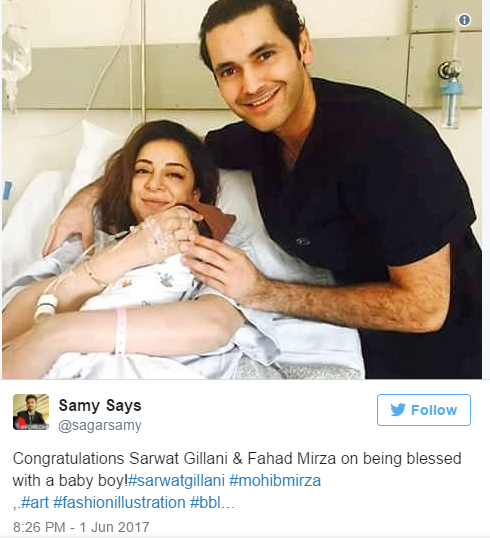
Task: Visit the @sagarsamy handle link
Action: click(x=100, y=425)
